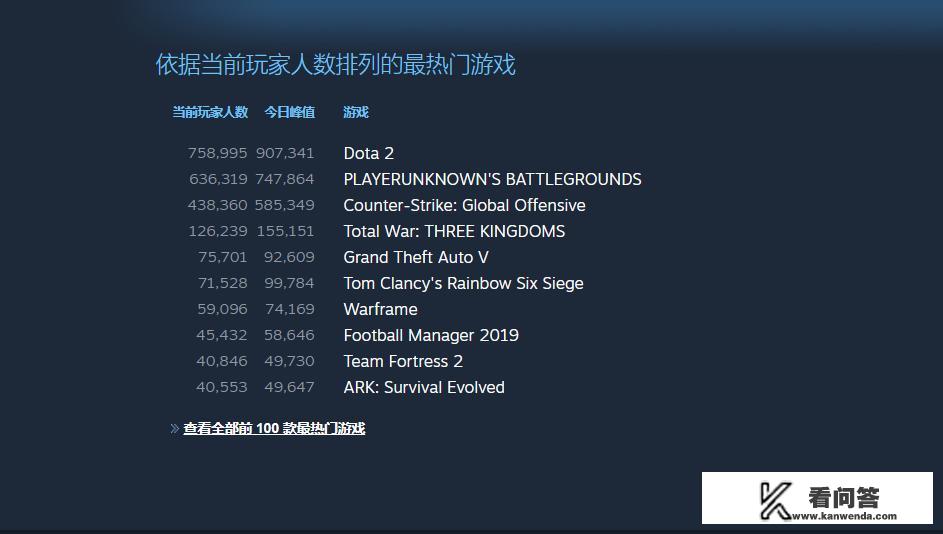Viewport: 943px width, 534px height.
Task: Open Grand Theft Auto V entry
Action: click(x=414, y=257)
